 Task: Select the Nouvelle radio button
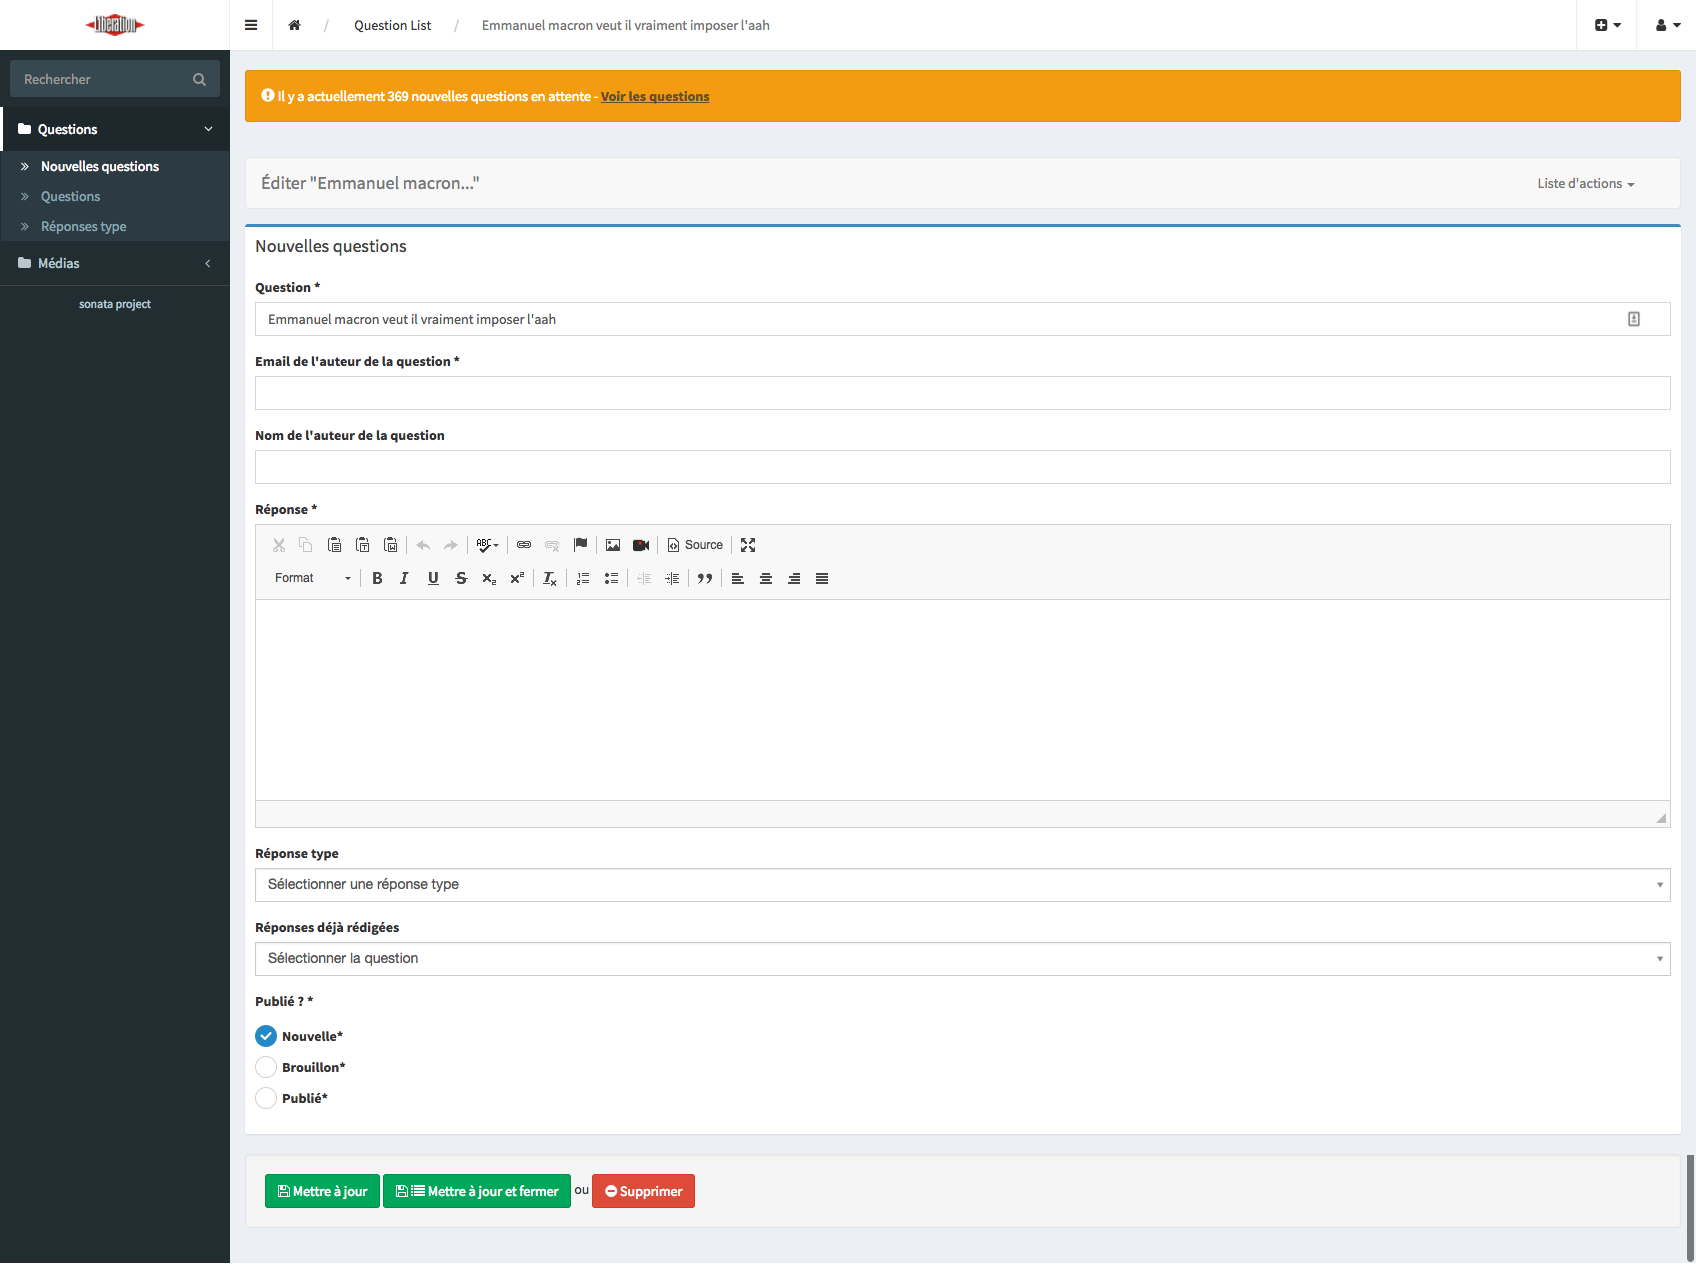coord(266,1036)
